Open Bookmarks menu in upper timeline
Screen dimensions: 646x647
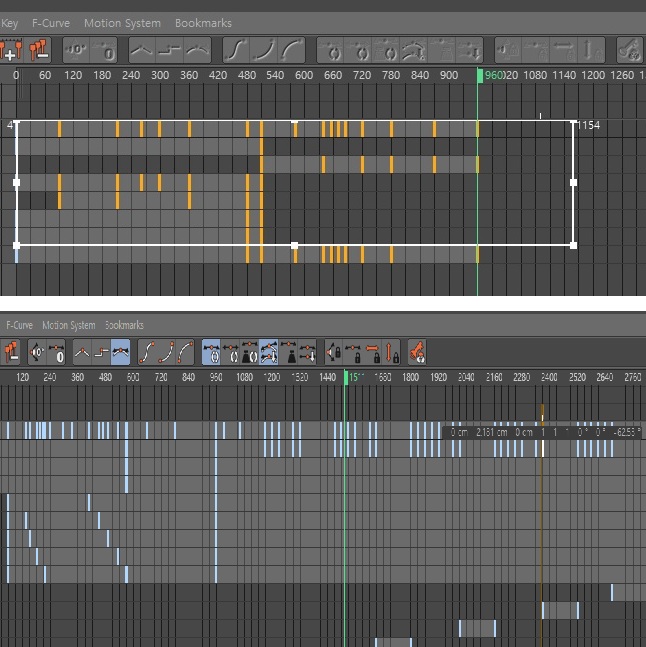tap(203, 23)
